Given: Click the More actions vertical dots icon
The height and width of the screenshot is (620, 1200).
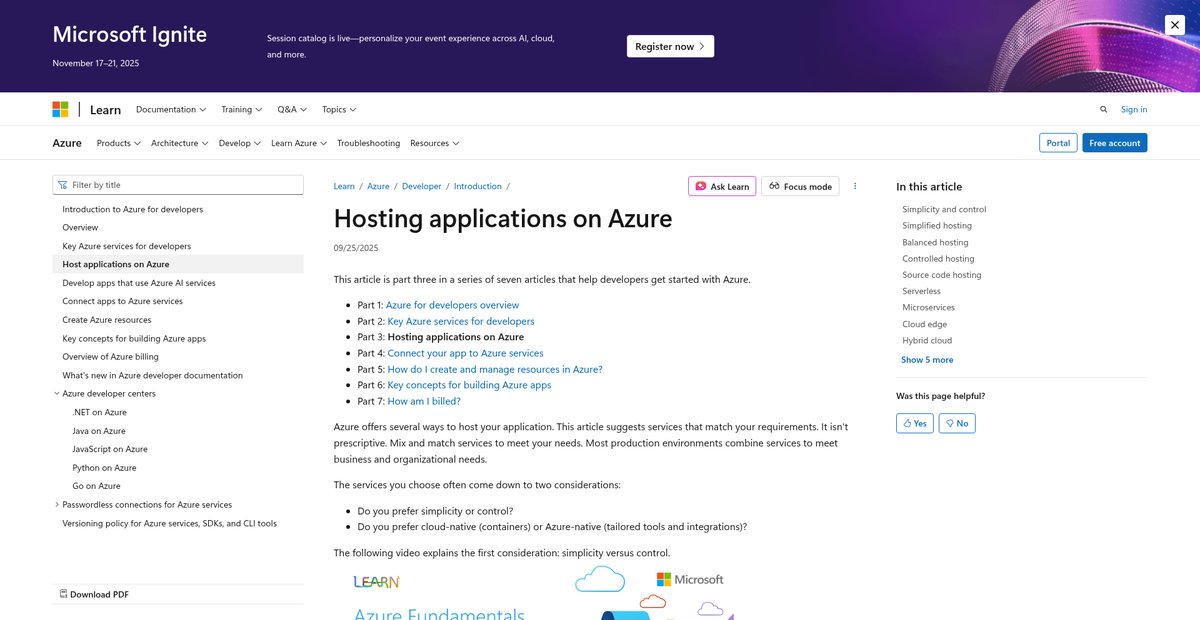Looking at the screenshot, I should (x=855, y=186).
